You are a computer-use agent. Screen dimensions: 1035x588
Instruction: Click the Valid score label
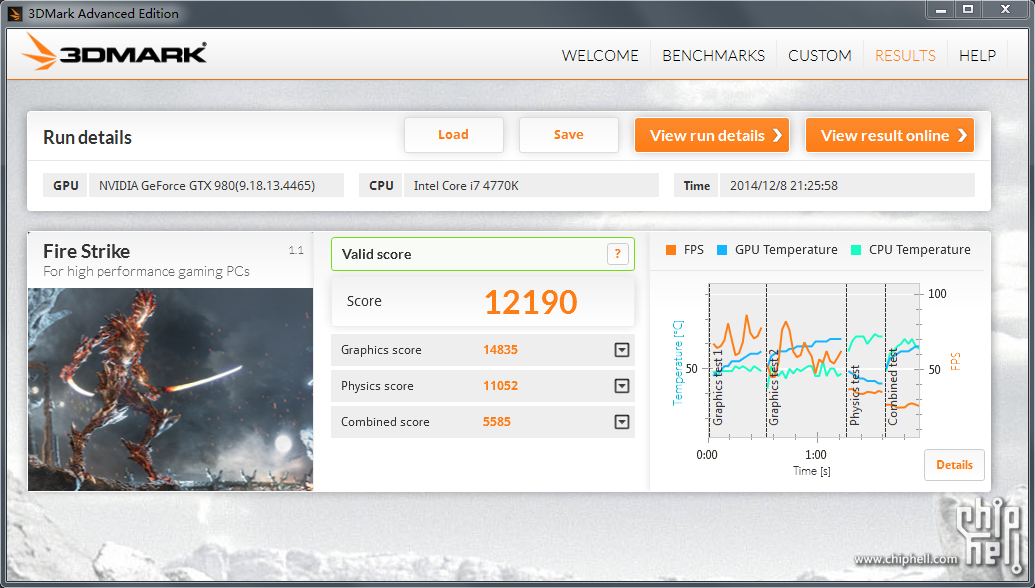[x=376, y=254]
